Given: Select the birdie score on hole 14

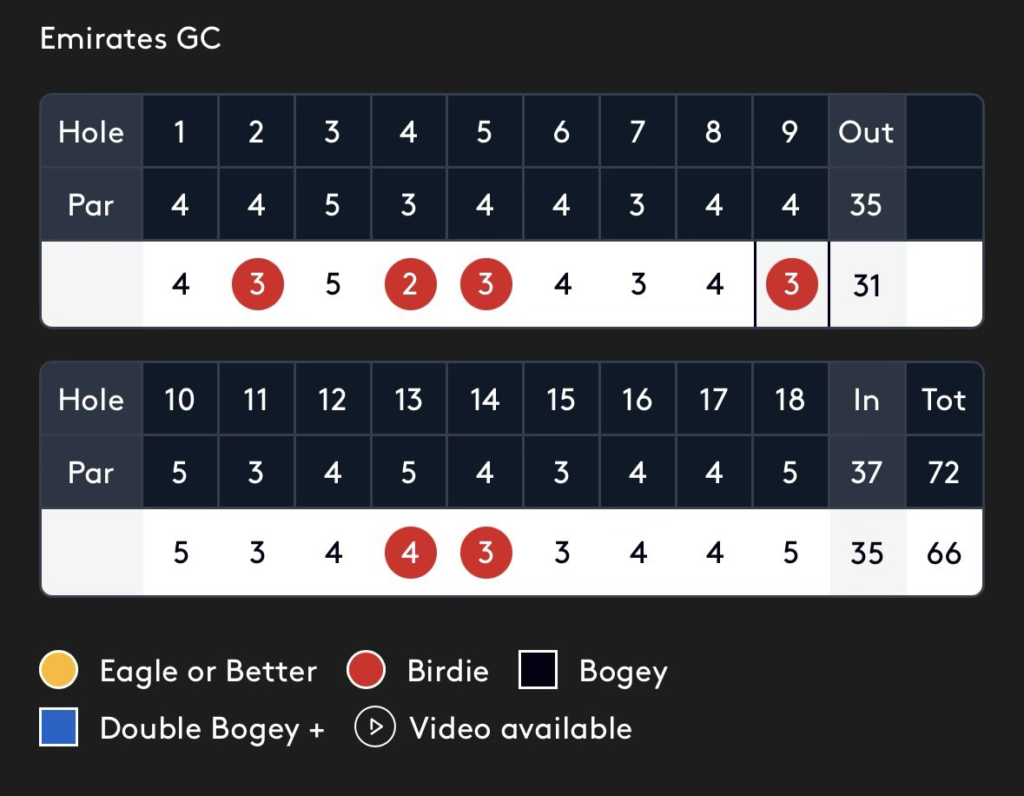Looking at the screenshot, I should pos(486,553).
